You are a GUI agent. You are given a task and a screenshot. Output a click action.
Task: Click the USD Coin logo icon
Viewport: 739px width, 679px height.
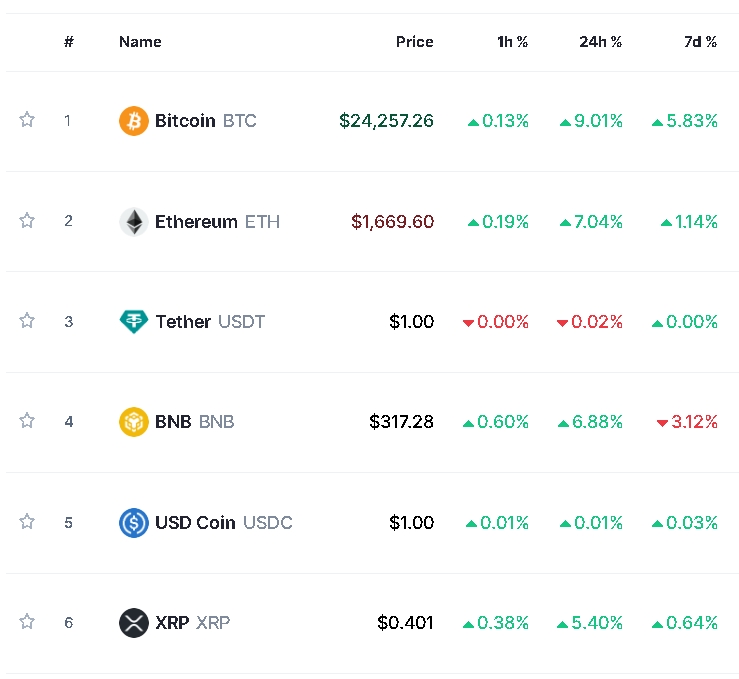[x=133, y=522]
